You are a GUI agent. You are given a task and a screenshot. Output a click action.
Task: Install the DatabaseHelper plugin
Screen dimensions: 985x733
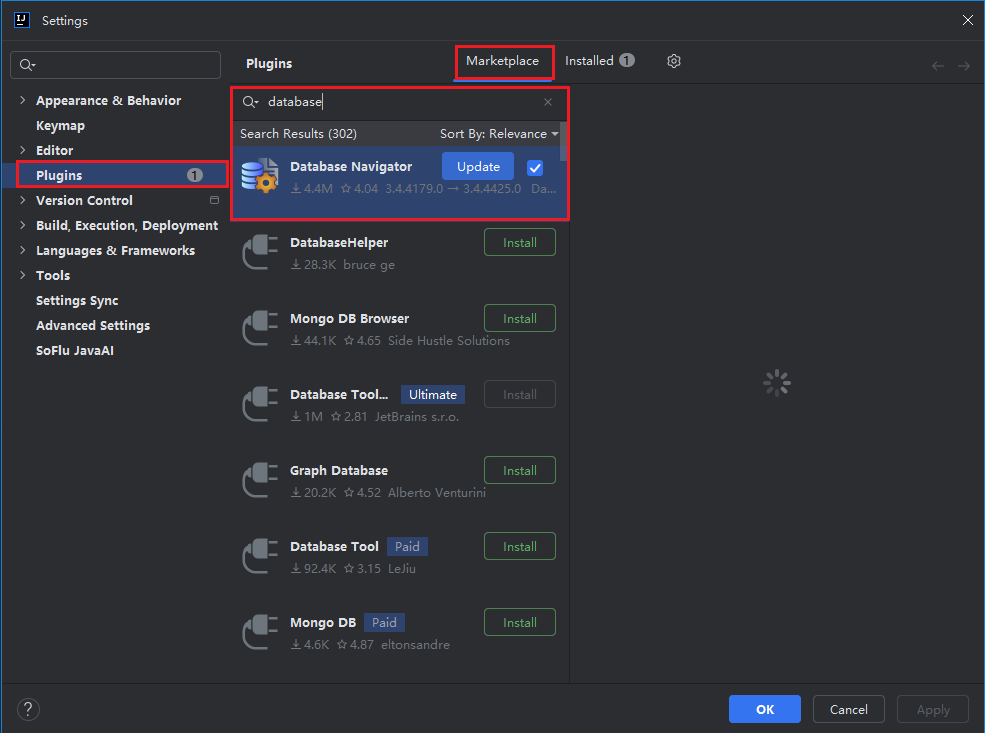(520, 242)
